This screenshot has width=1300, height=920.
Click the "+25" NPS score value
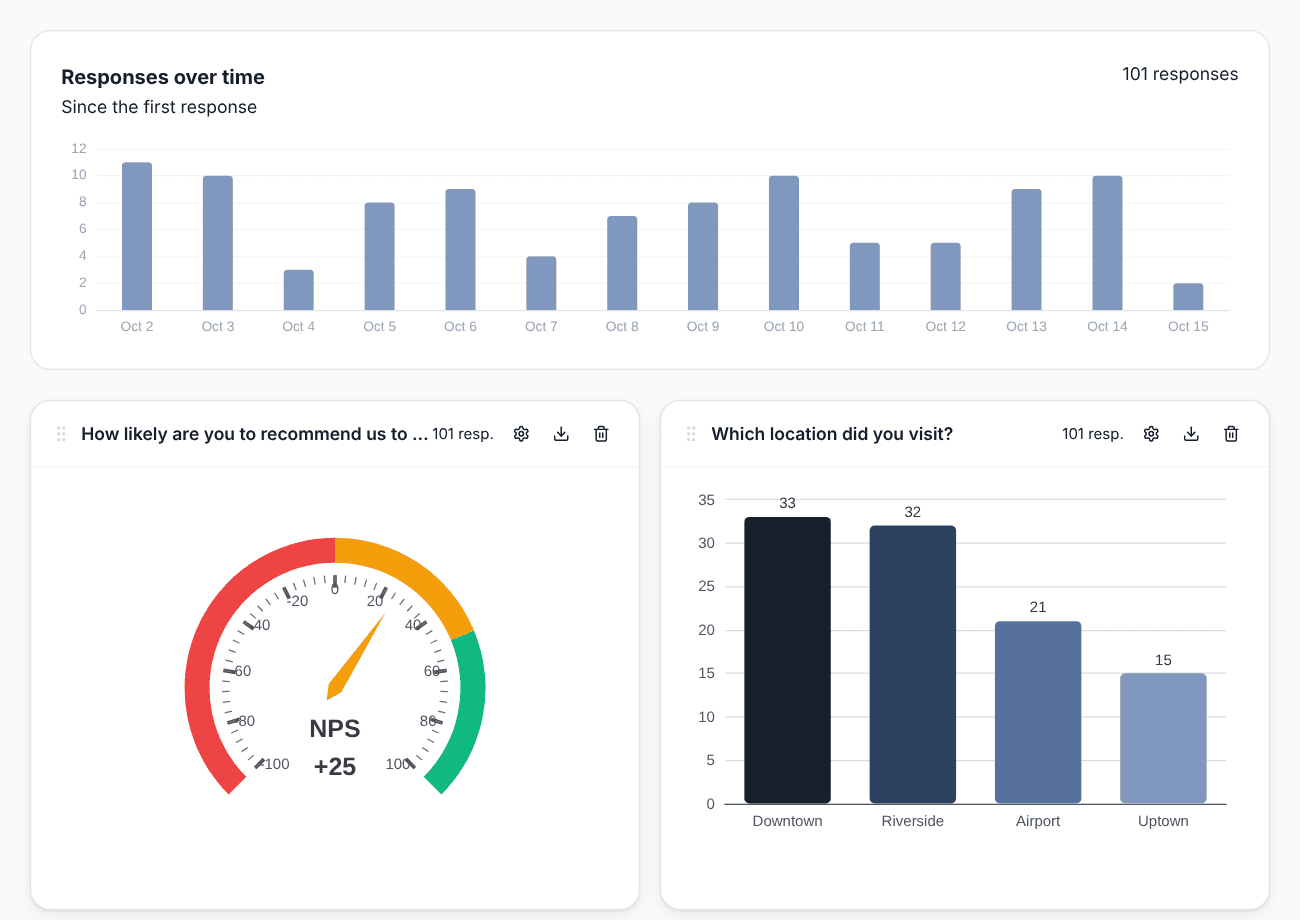335,767
